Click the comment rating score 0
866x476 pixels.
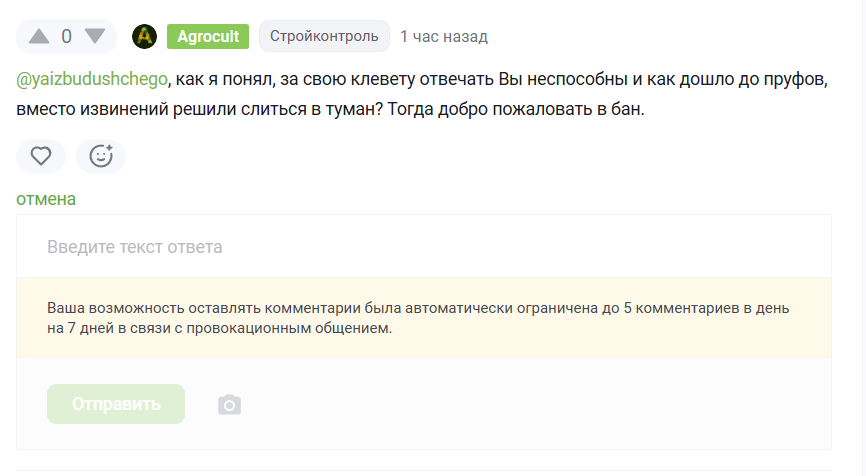[x=67, y=37]
